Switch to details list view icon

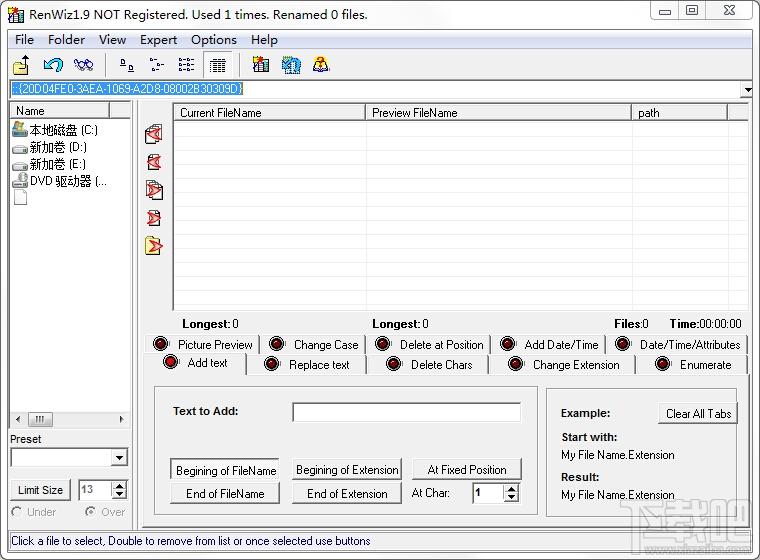tap(217, 65)
